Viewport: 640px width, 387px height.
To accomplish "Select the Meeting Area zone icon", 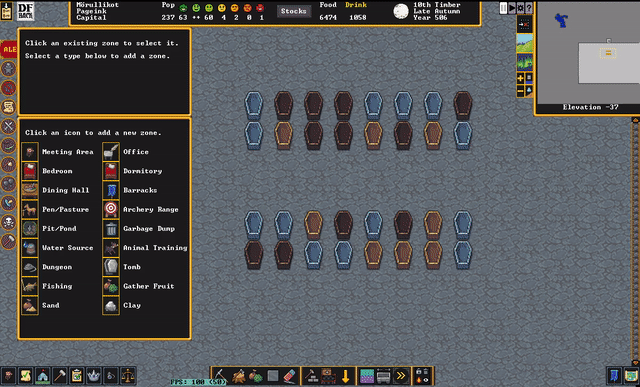I will coord(30,152).
